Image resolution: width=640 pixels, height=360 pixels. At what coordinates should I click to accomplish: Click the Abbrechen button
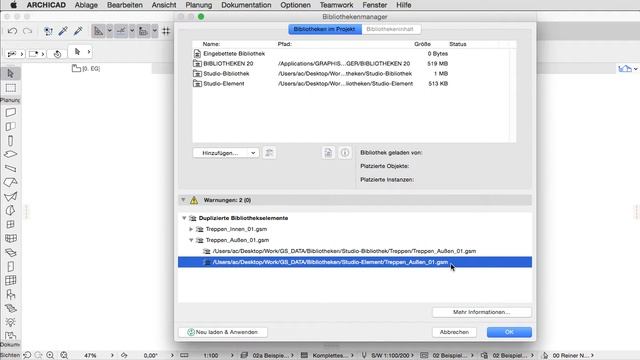(x=454, y=332)
